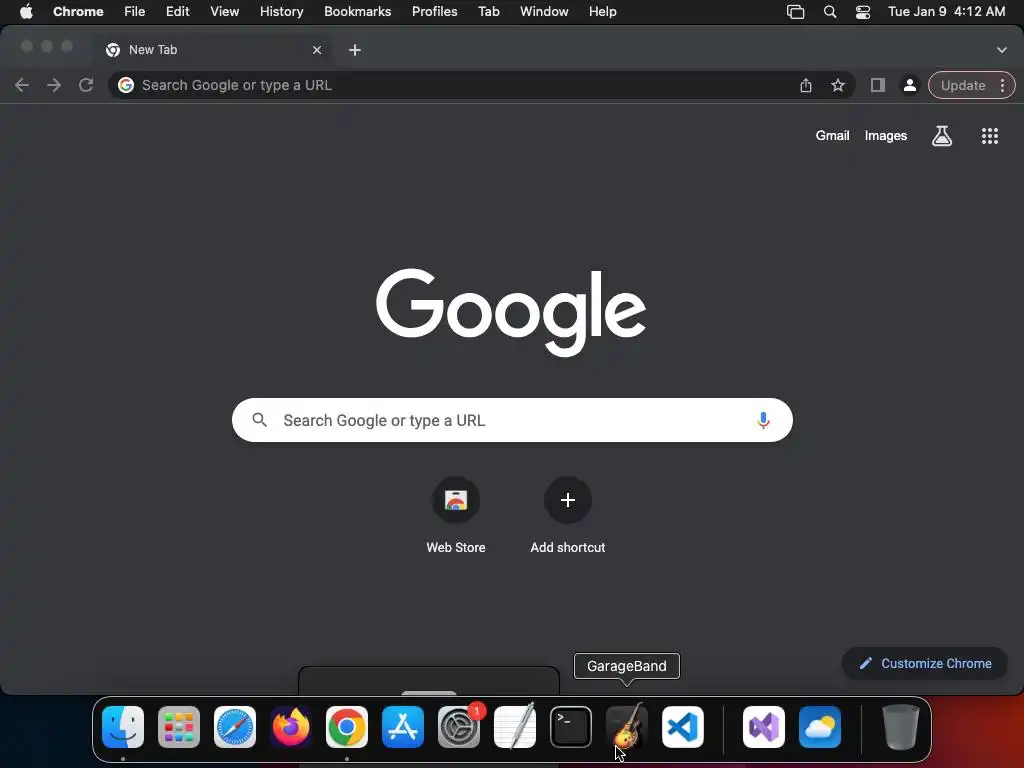The height and width of the screenshot is (768, 1024).
Task: Close the New Tab tab
Action: point(317,50)
